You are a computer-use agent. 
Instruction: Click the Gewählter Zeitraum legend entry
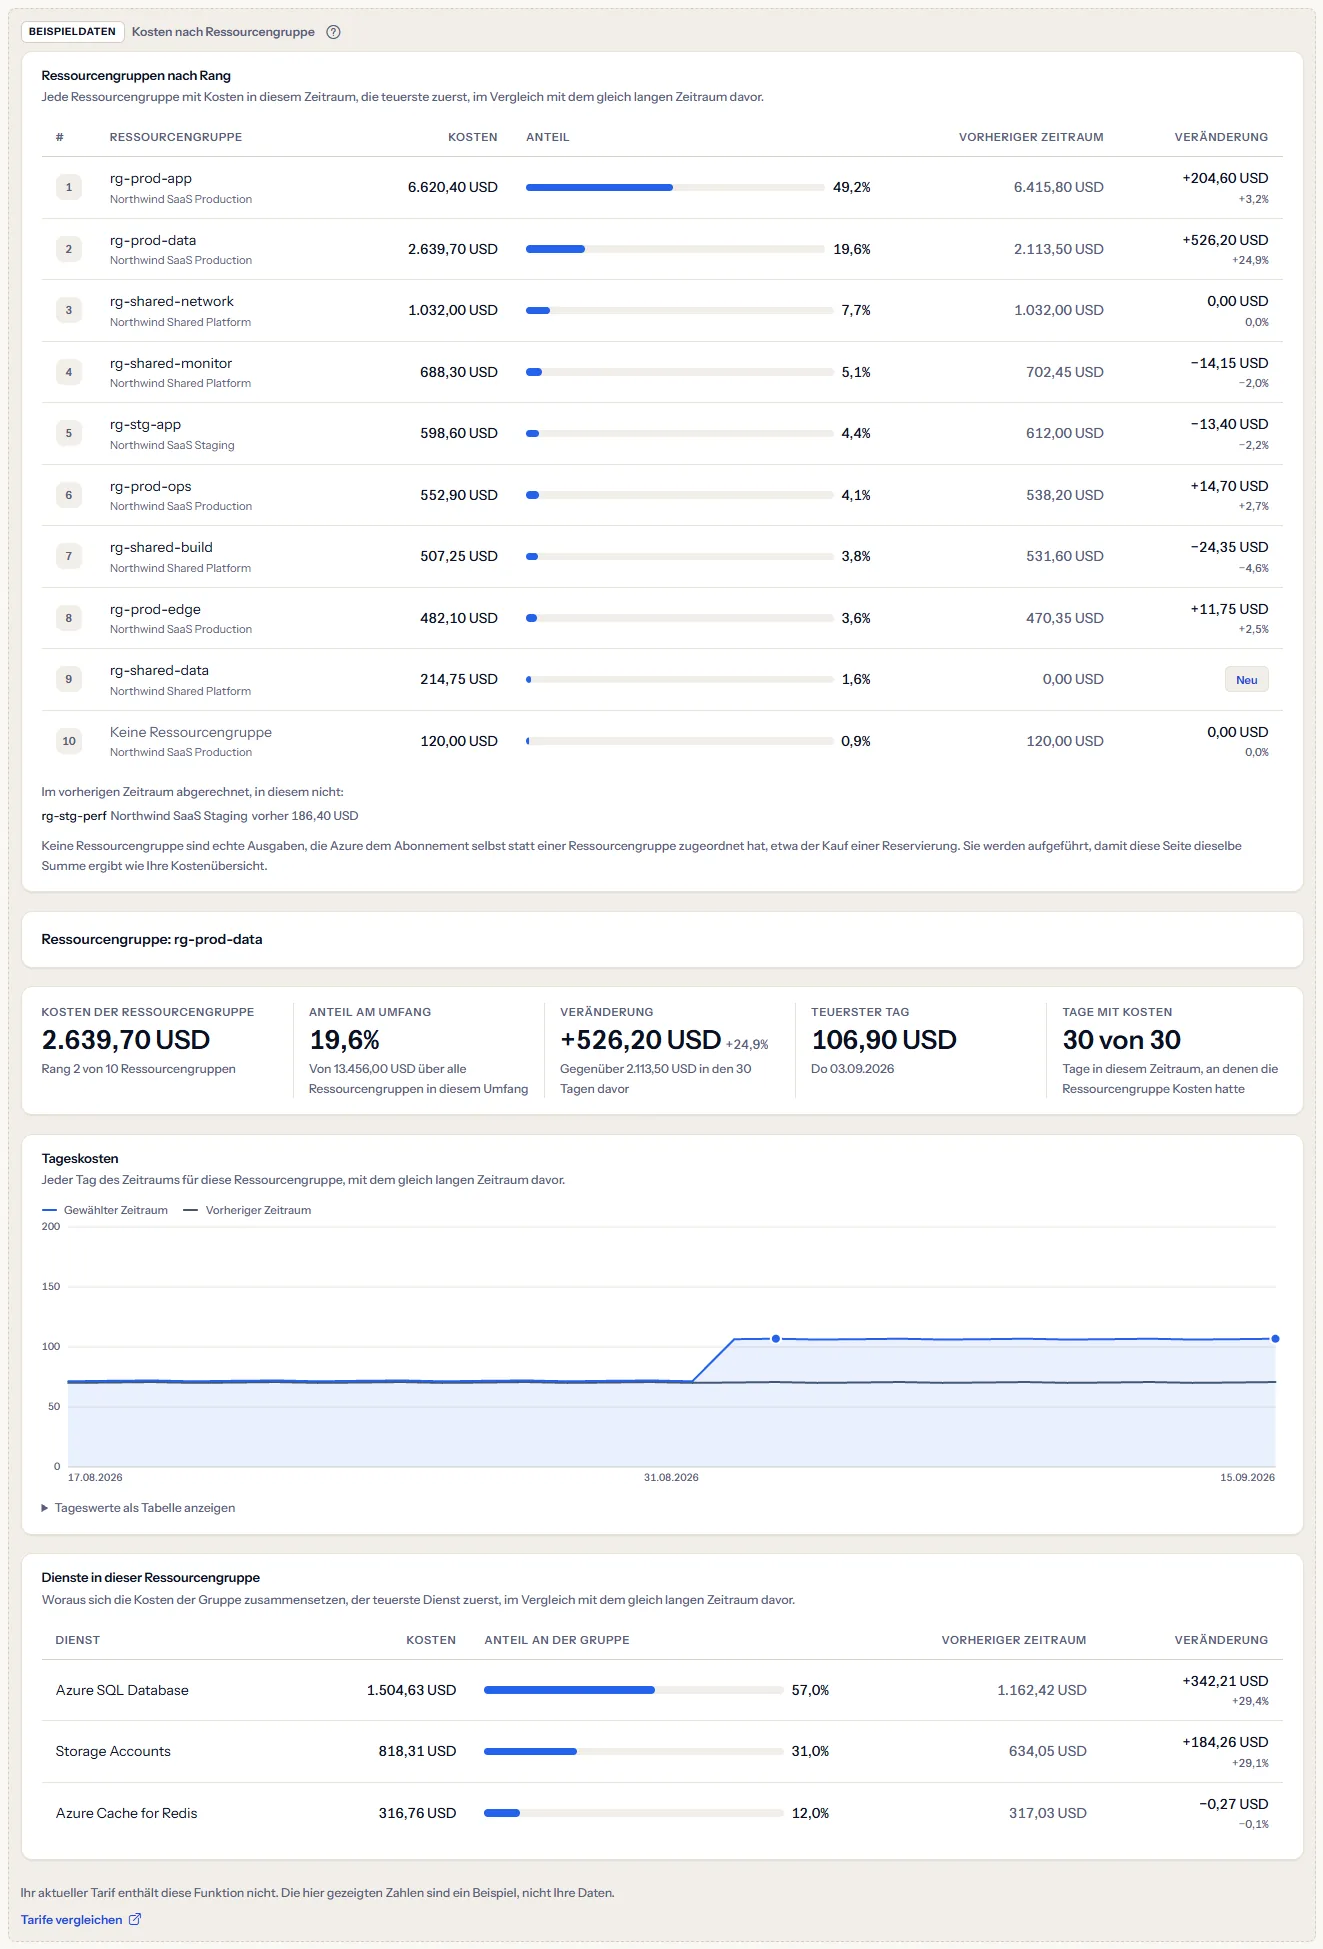[x=105, y=1210]
